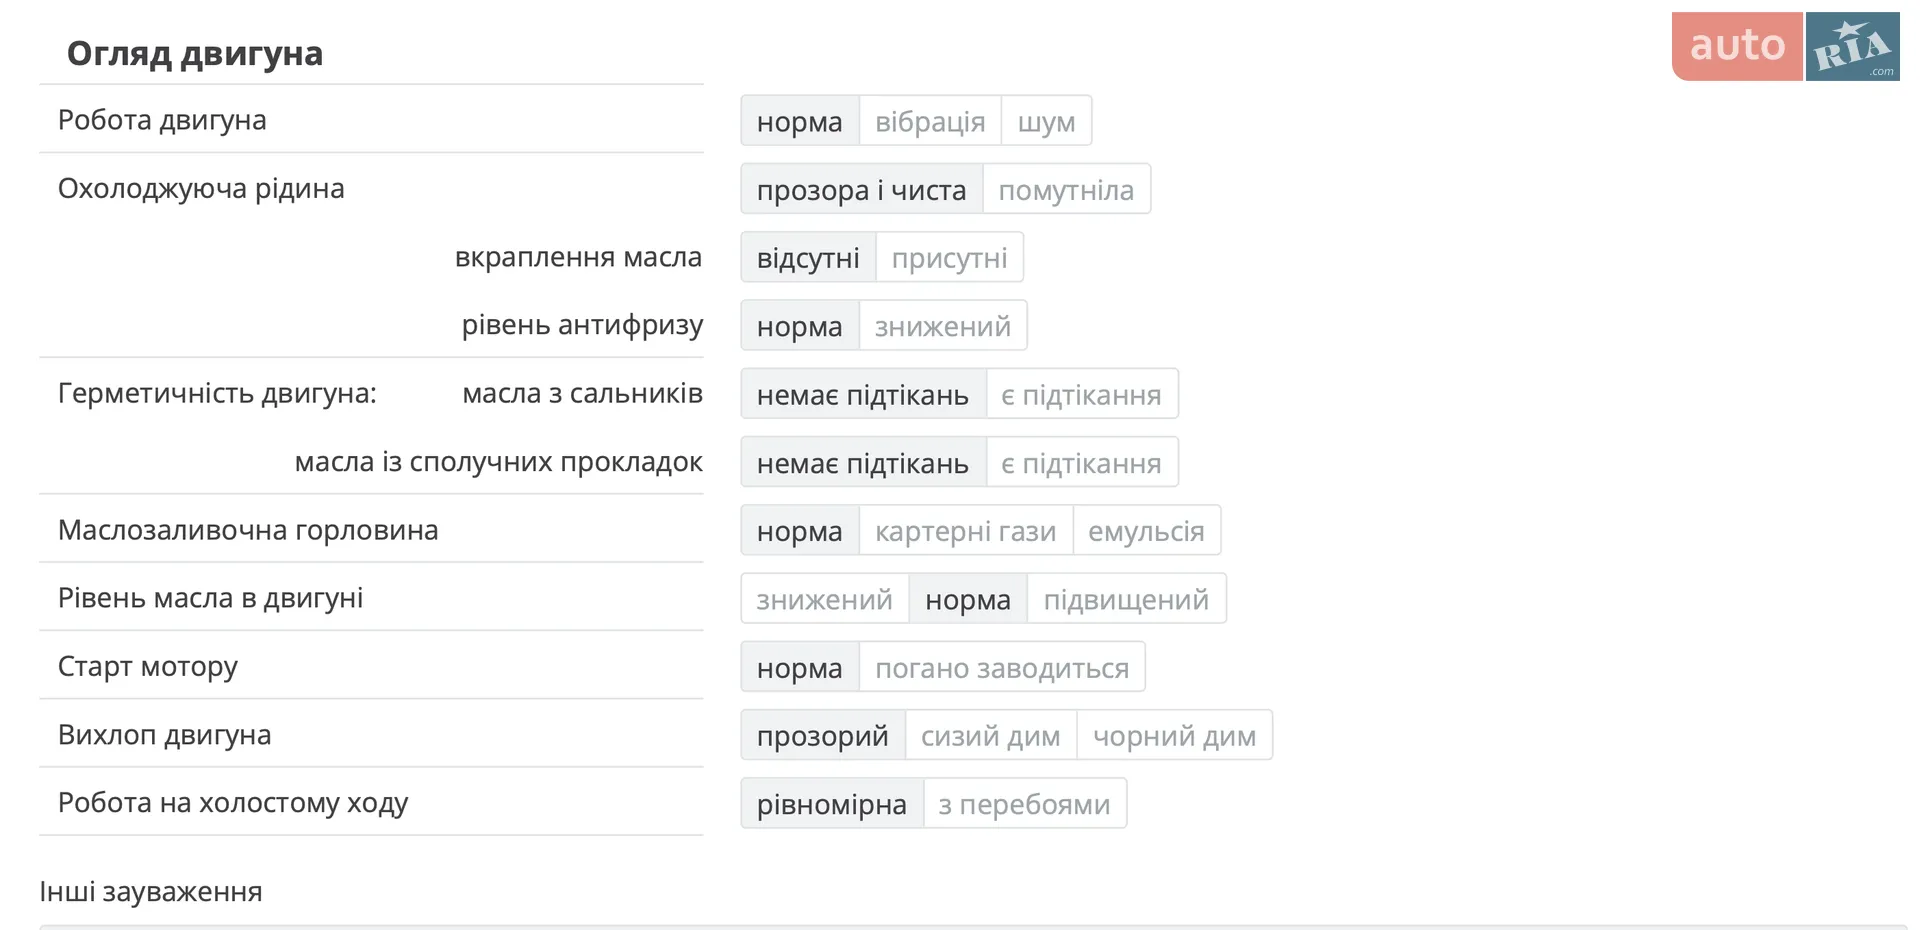Screen dimensions: 1920x930
Task: Set engine oil level to 'знижений'
Action: click(x=825, y=599)
